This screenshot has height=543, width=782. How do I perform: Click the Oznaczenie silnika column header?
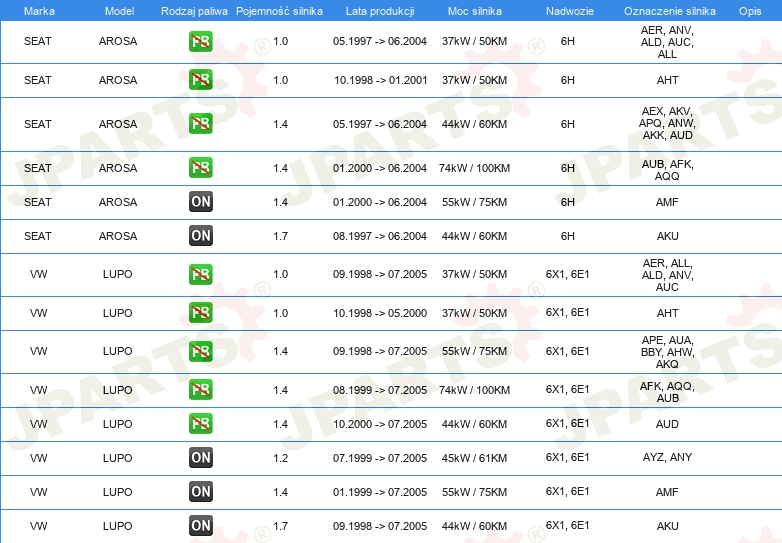pyautogui.click(x=669, y=11)
